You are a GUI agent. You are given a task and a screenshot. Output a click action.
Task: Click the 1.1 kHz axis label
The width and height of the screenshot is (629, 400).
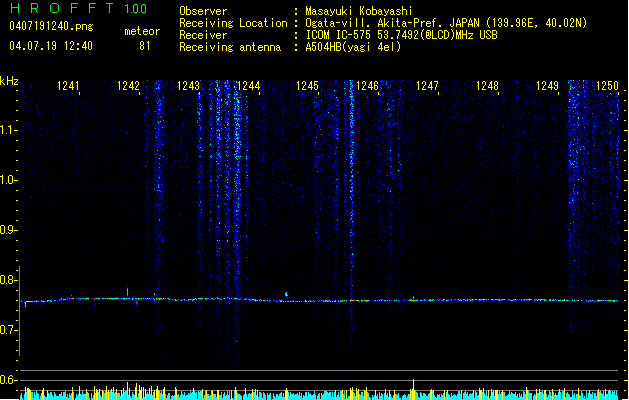click(8, 130)
